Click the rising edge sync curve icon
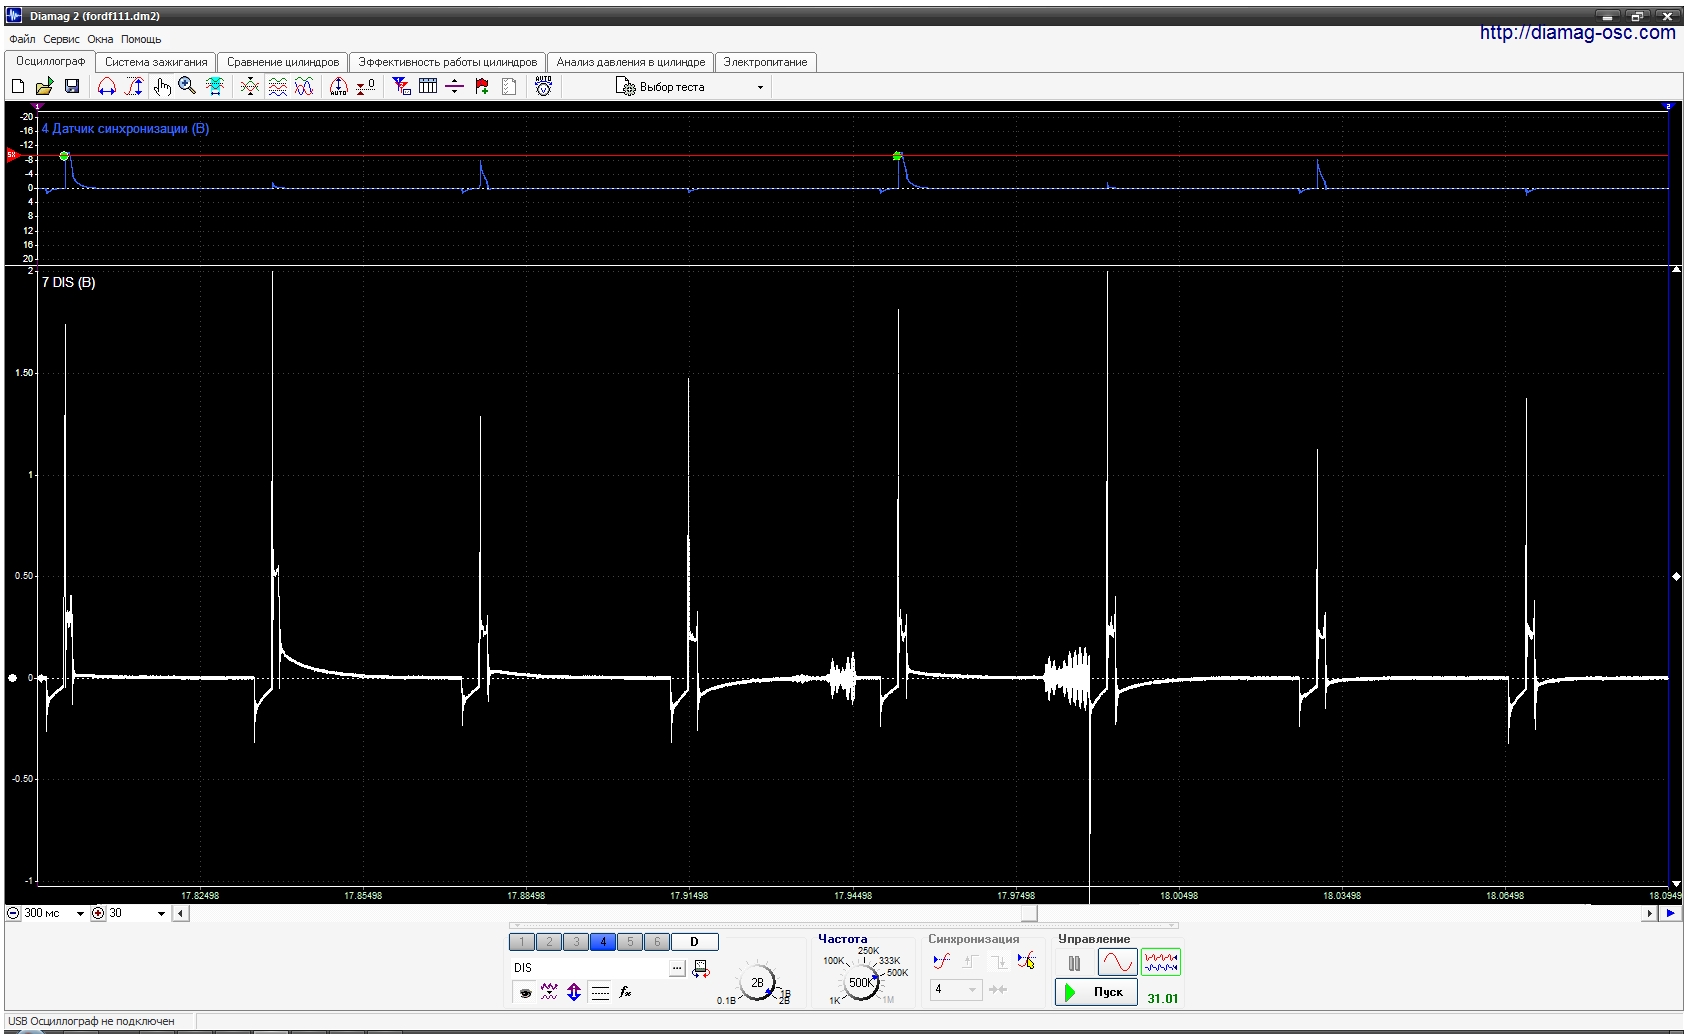Viewport: 1690px width, 1034px height. [x=941, y=961]
